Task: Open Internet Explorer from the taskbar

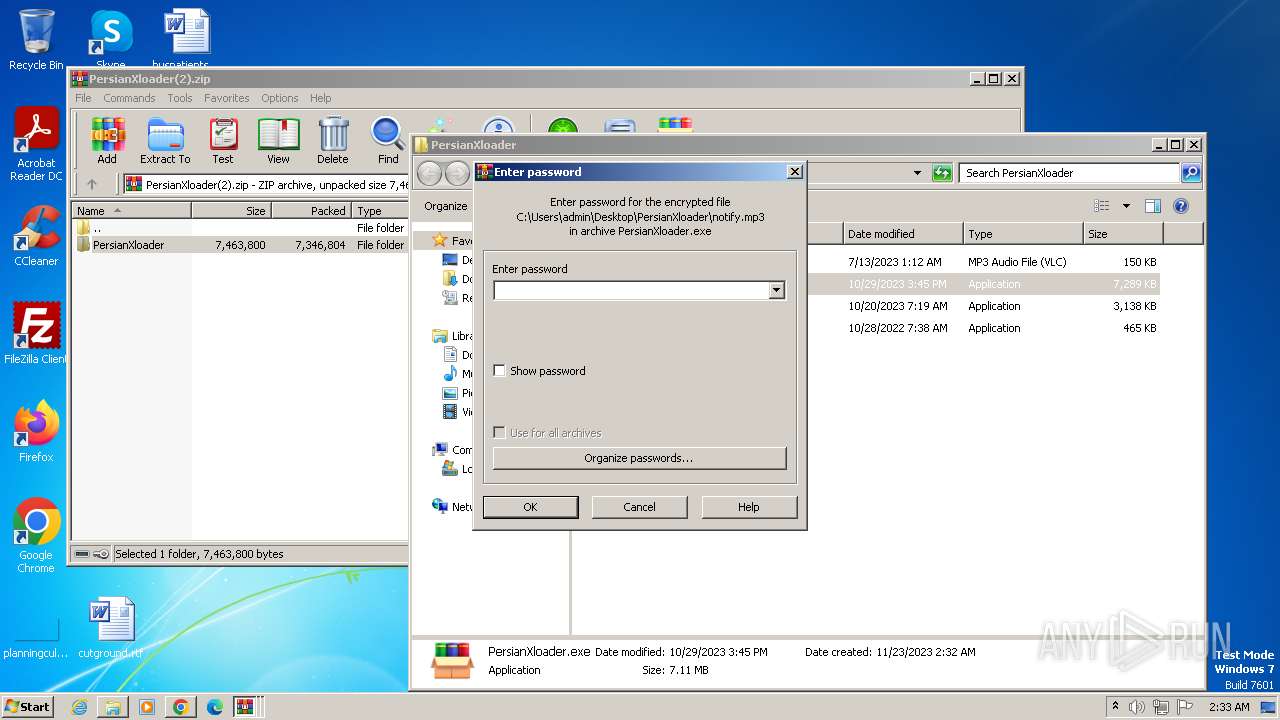Action: pyautogui.click(x=79, y=707)
